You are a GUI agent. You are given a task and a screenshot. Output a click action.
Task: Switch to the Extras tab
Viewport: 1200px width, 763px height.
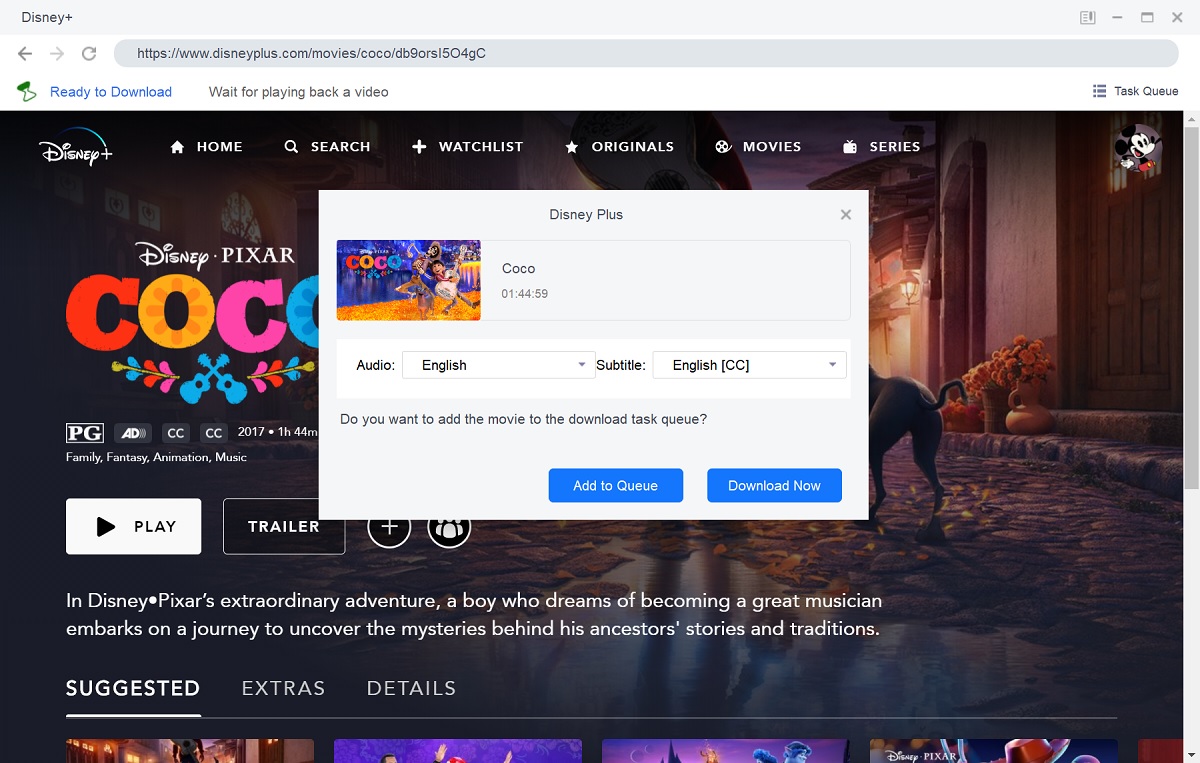tap(283, 688)
